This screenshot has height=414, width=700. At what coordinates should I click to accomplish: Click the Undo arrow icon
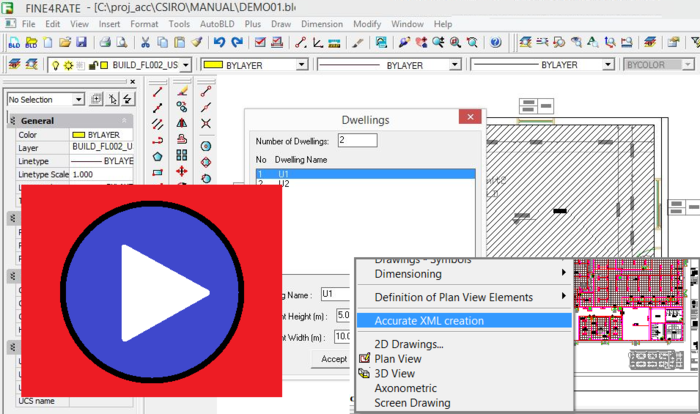coord(217,43)
